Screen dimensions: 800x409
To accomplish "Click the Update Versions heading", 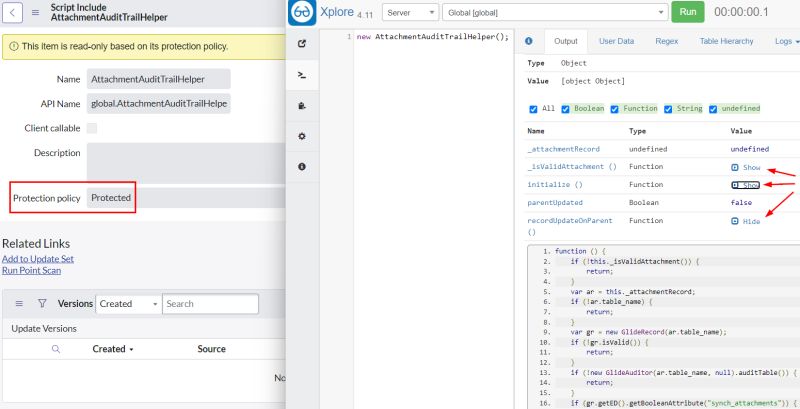I will point(44,329).
